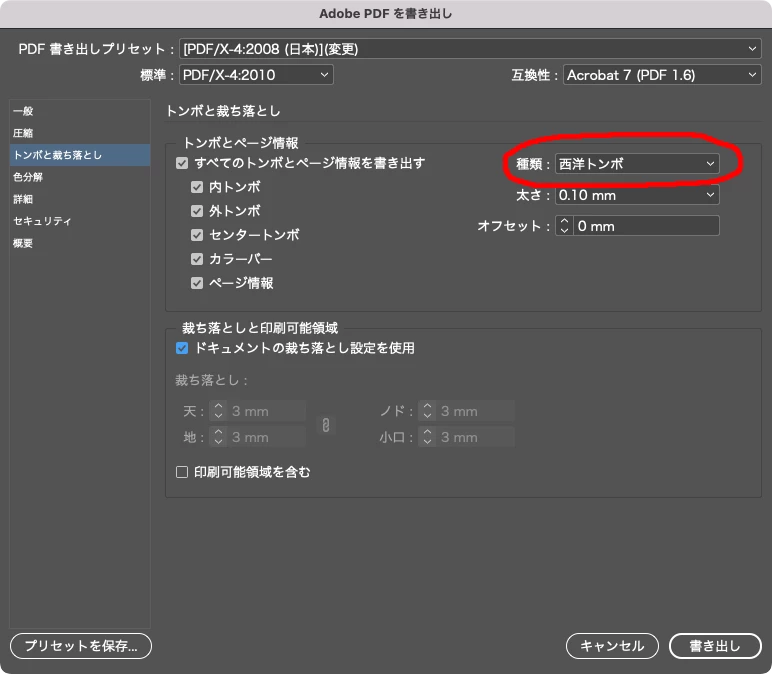This screenshot has width=772, height=674.
Task: Click the ノド bleed stepper arrows
Action: (x=427, y=411)
